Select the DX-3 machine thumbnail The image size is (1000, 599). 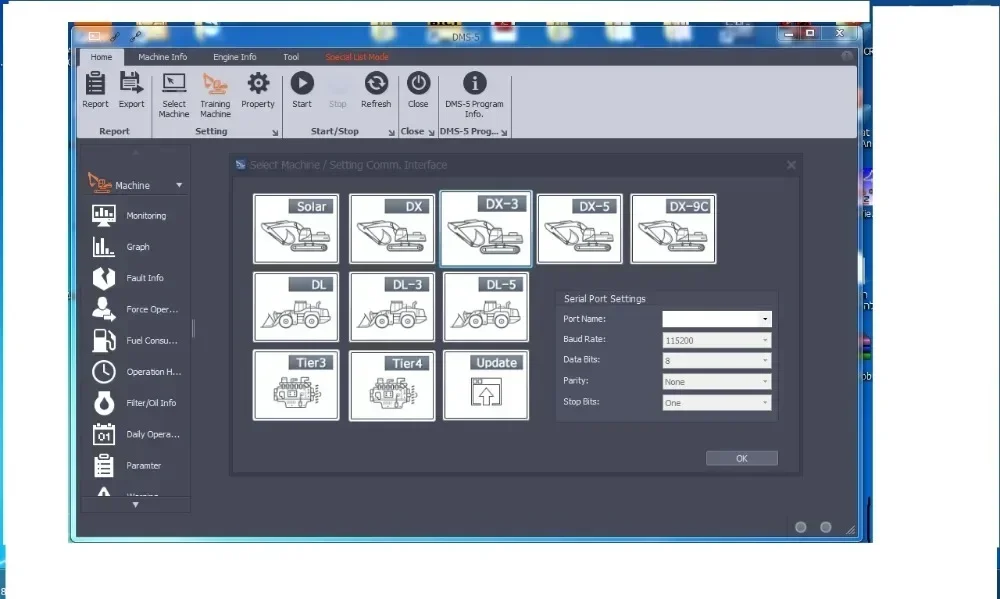tap(485, 228)
